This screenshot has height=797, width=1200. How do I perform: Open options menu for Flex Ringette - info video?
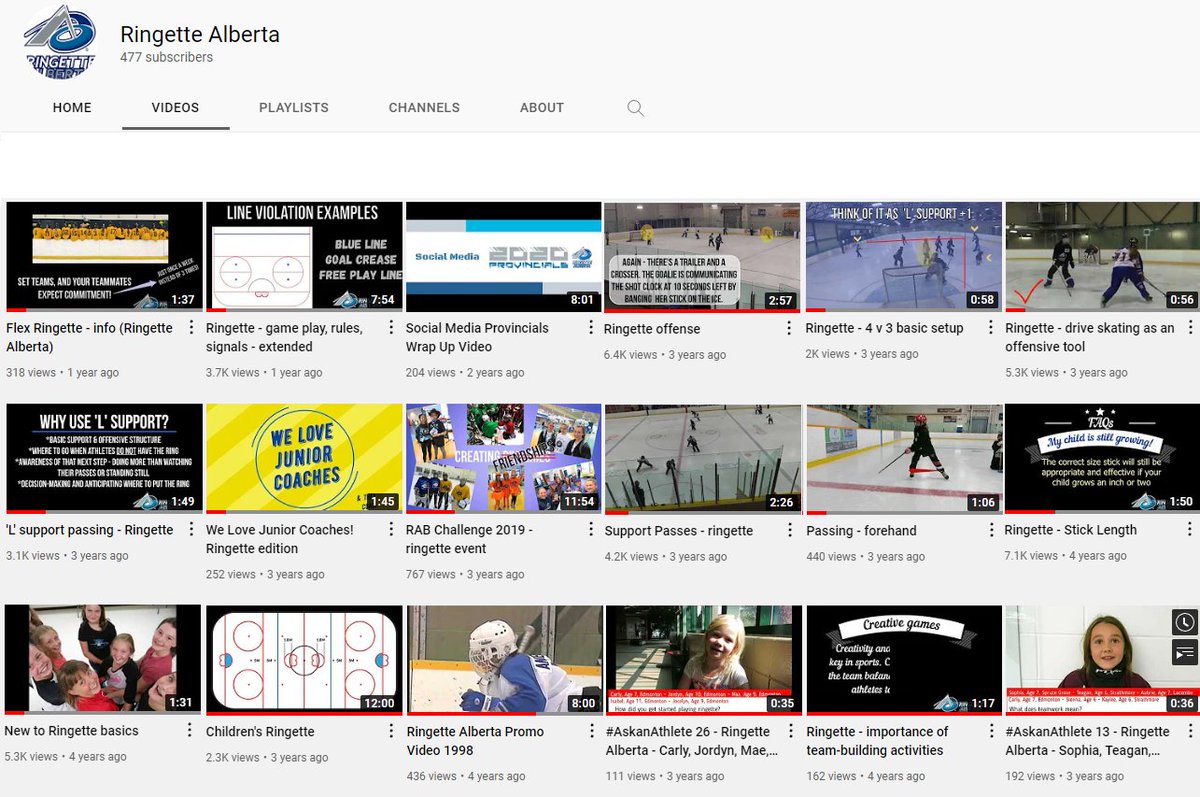(x=191, y=328)
